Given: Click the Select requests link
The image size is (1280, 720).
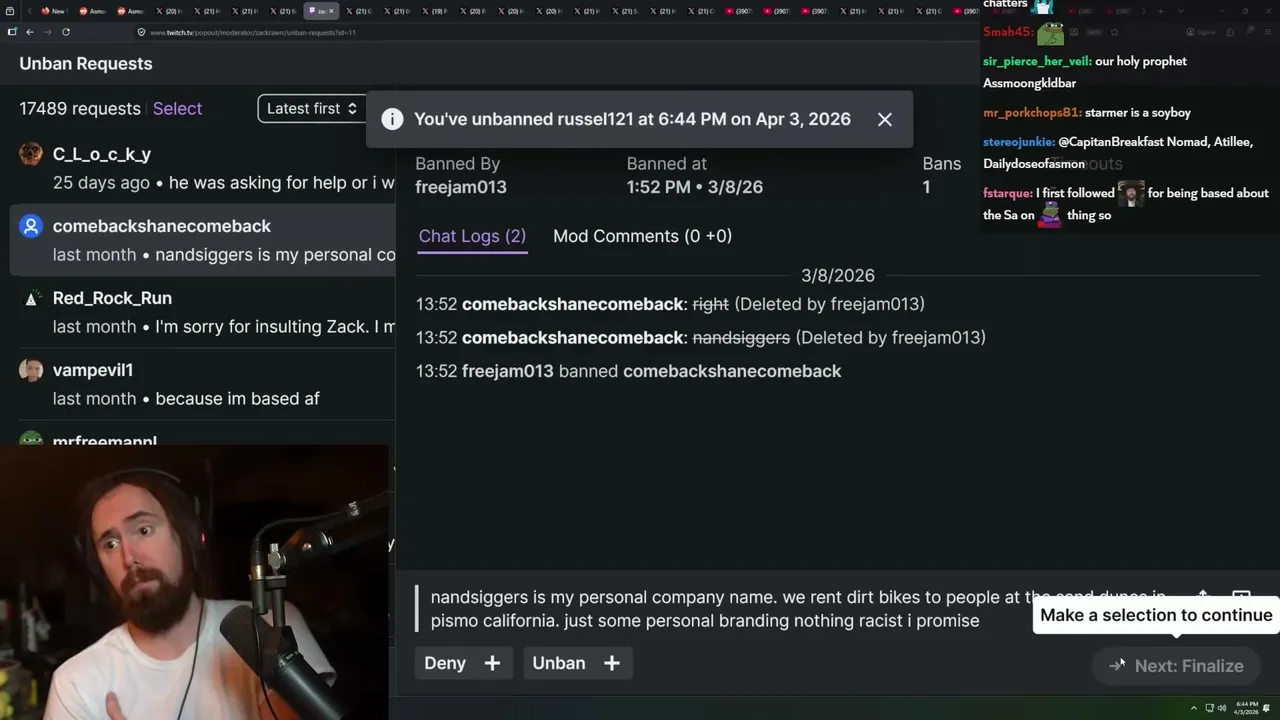Looking at the screenshot, I should [177, 108].
